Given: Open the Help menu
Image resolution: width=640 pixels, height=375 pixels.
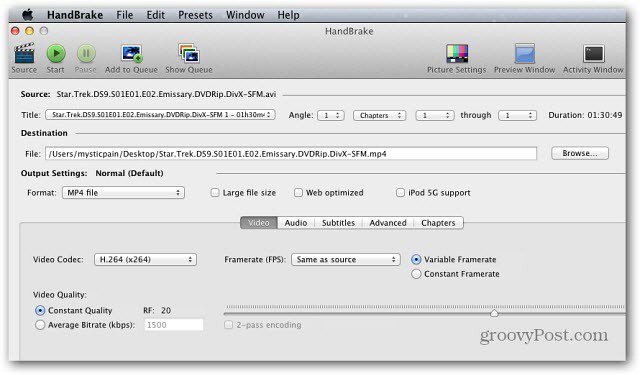Looking at the screenshot, I should click(x=288, y=15).
